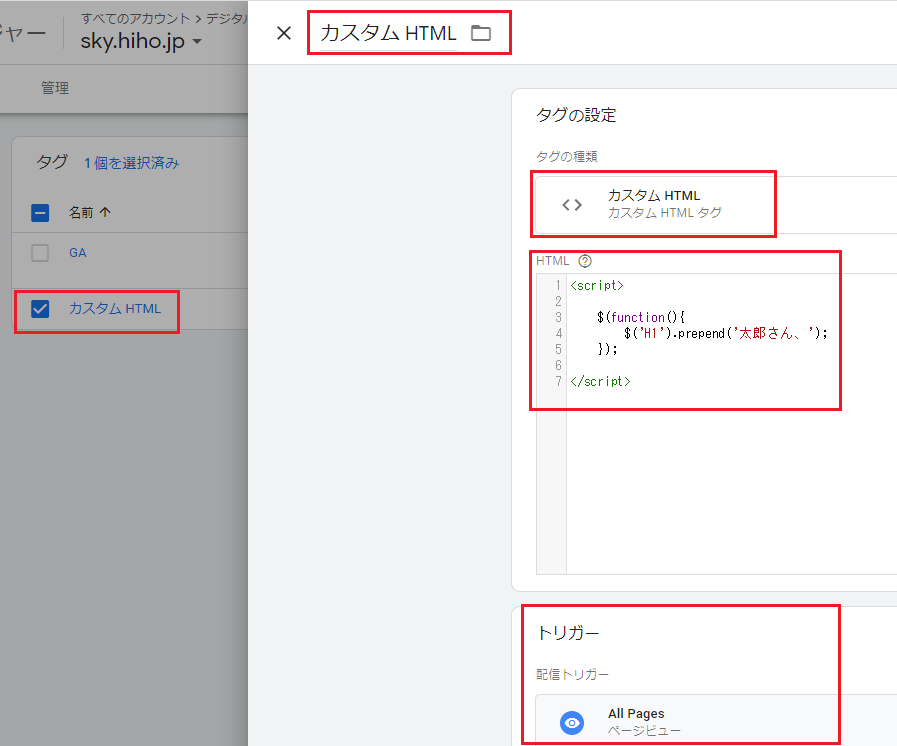Select the カスタム HTML タグ type card
Viewport: 897px width, 746px height.
click(700, 204)
